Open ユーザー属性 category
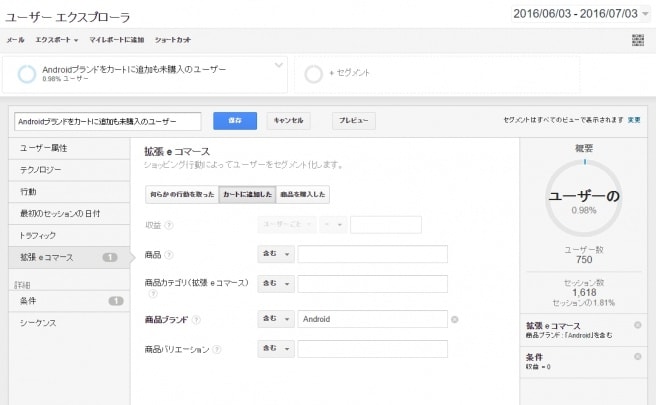Viewport: 656px width, 405px height. click(69, 148)
